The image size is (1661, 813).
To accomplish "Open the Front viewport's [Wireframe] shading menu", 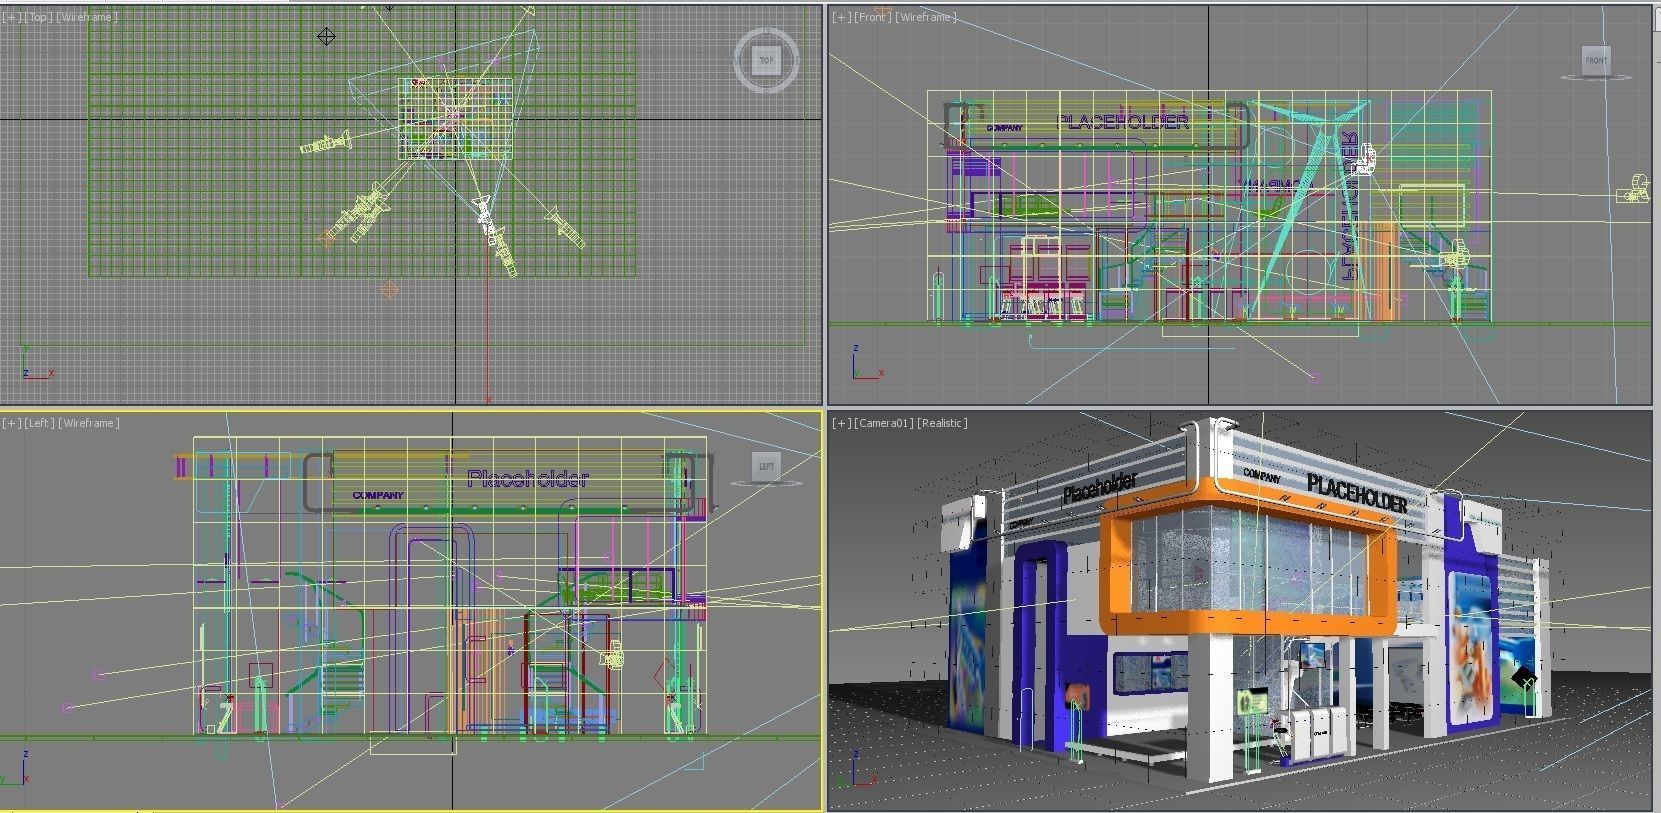I will click(926, 17).
